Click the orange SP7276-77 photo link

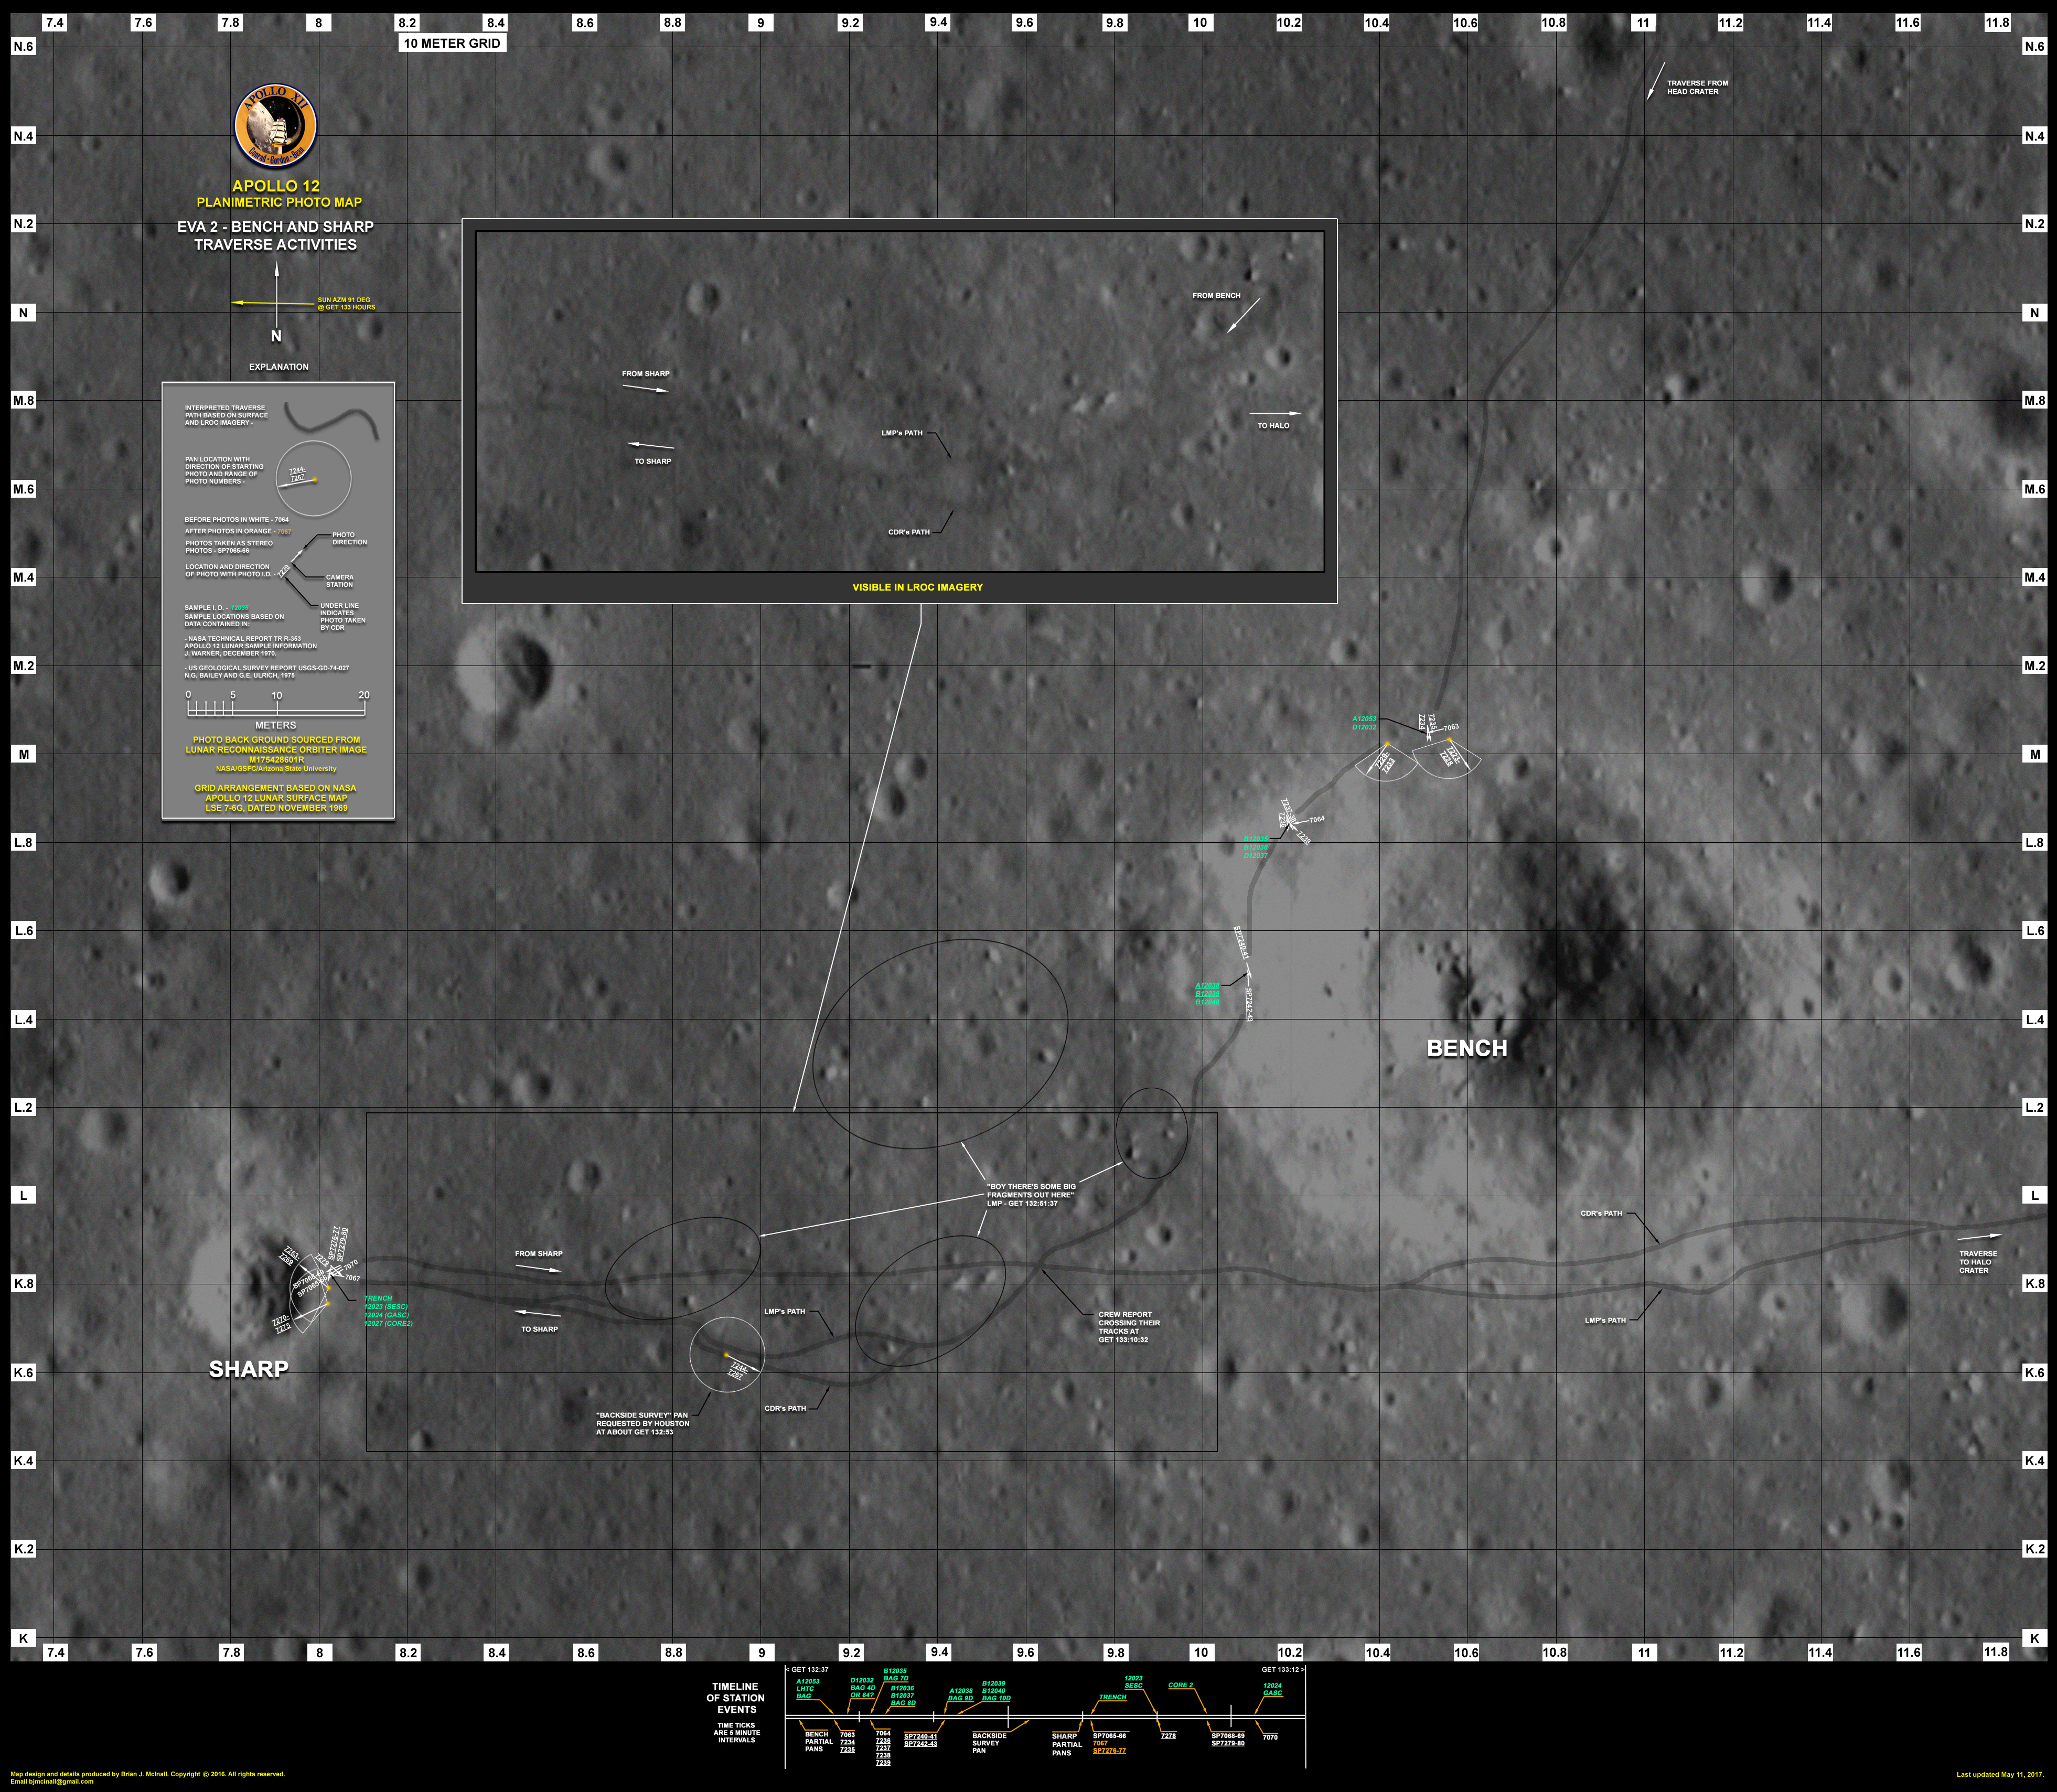point(1109,1751)
